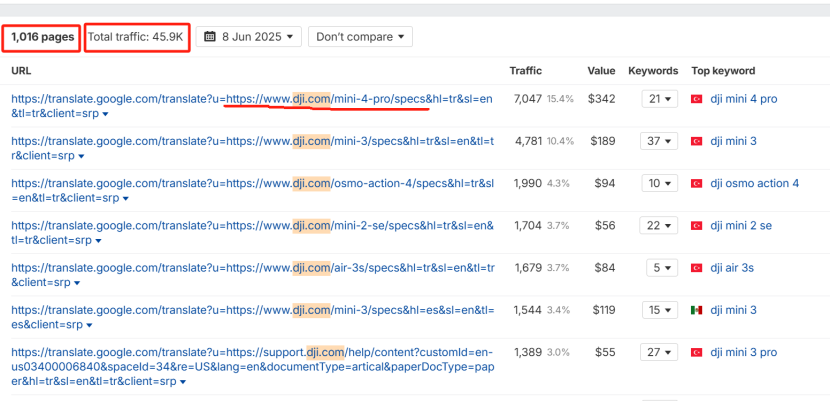The image size is (831, 402).
Task: Click the Turkey flag beside dji mini 2 se
Action: [697, 226]
